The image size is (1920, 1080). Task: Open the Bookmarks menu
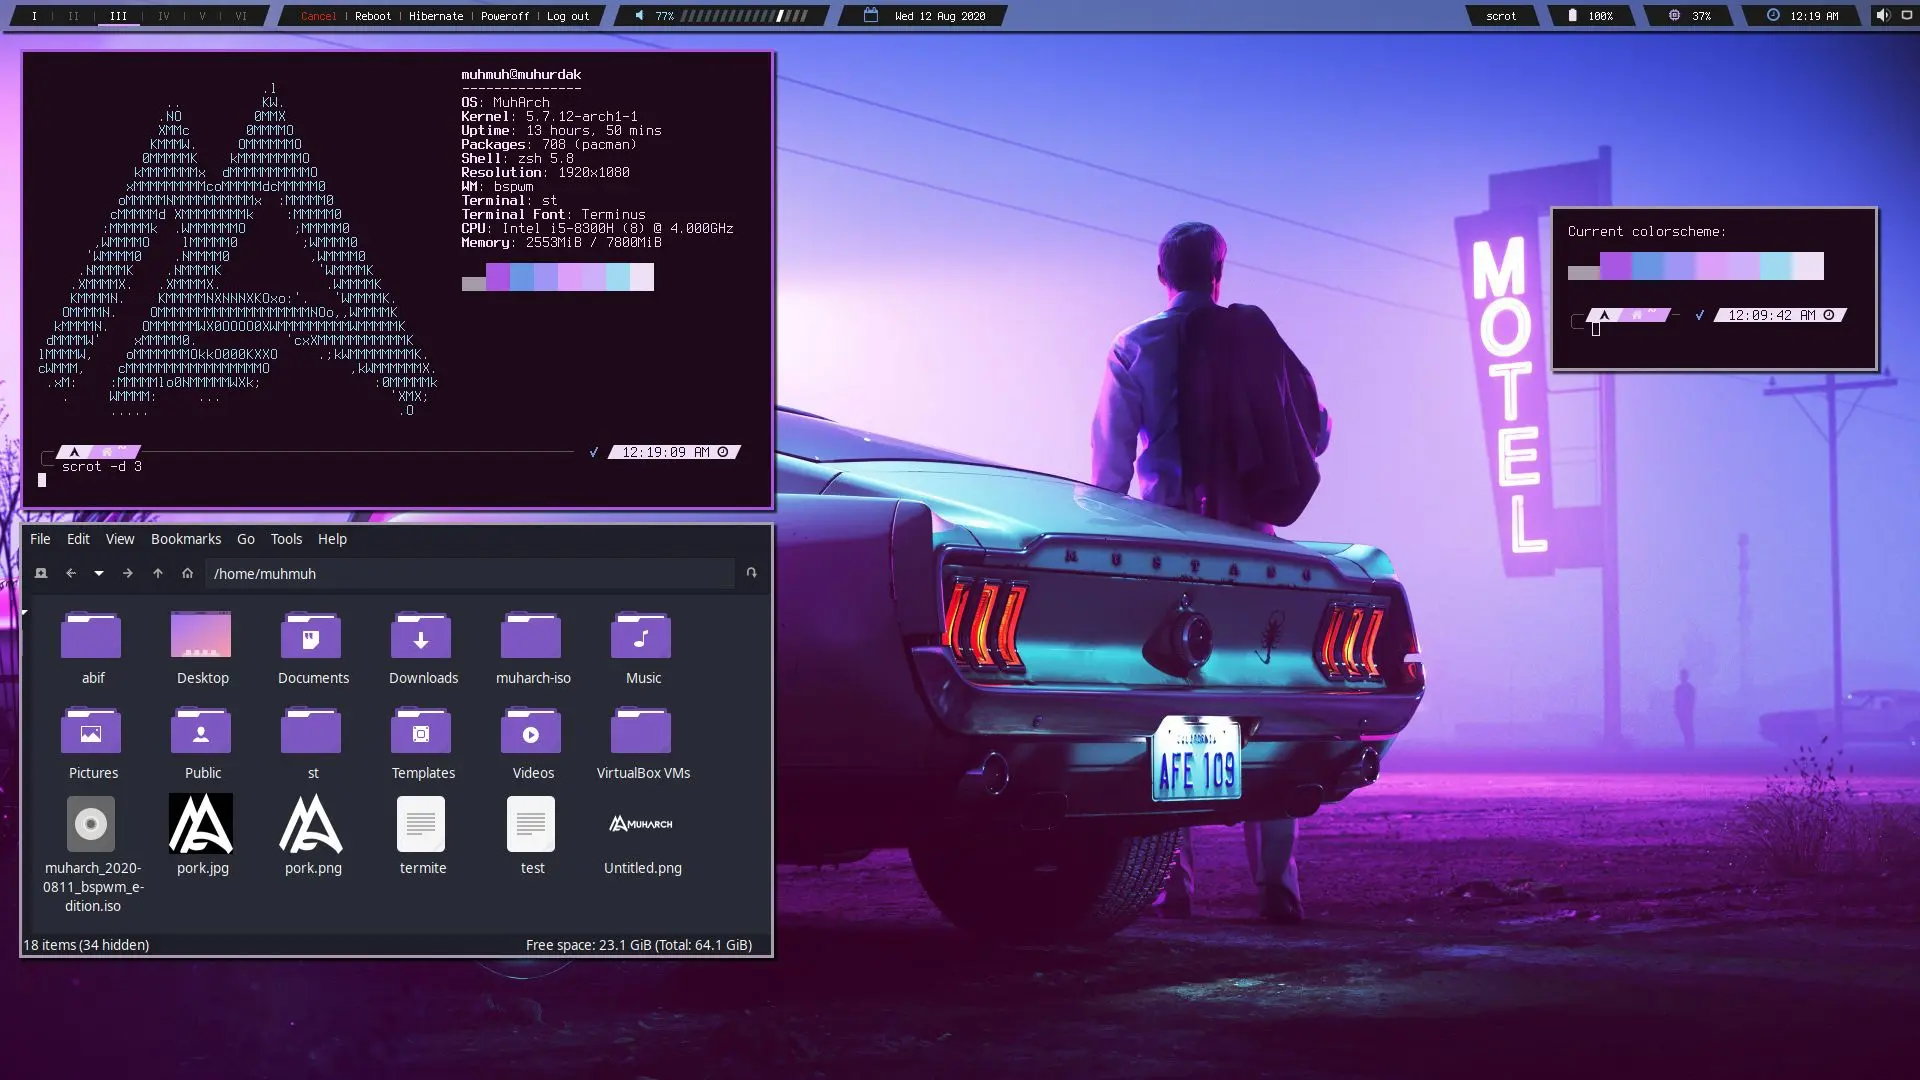coord(186,539)
